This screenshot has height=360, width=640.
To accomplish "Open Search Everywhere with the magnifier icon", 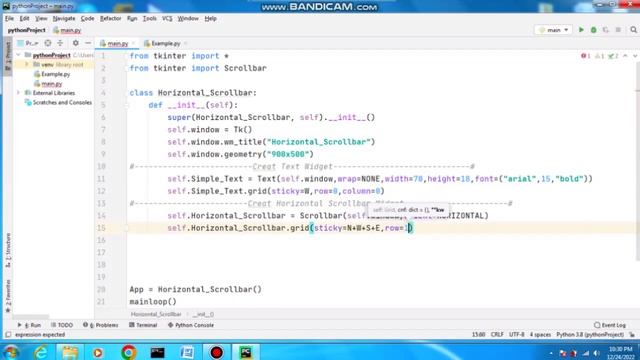I will pyautogui.click(x=633, y=30).
